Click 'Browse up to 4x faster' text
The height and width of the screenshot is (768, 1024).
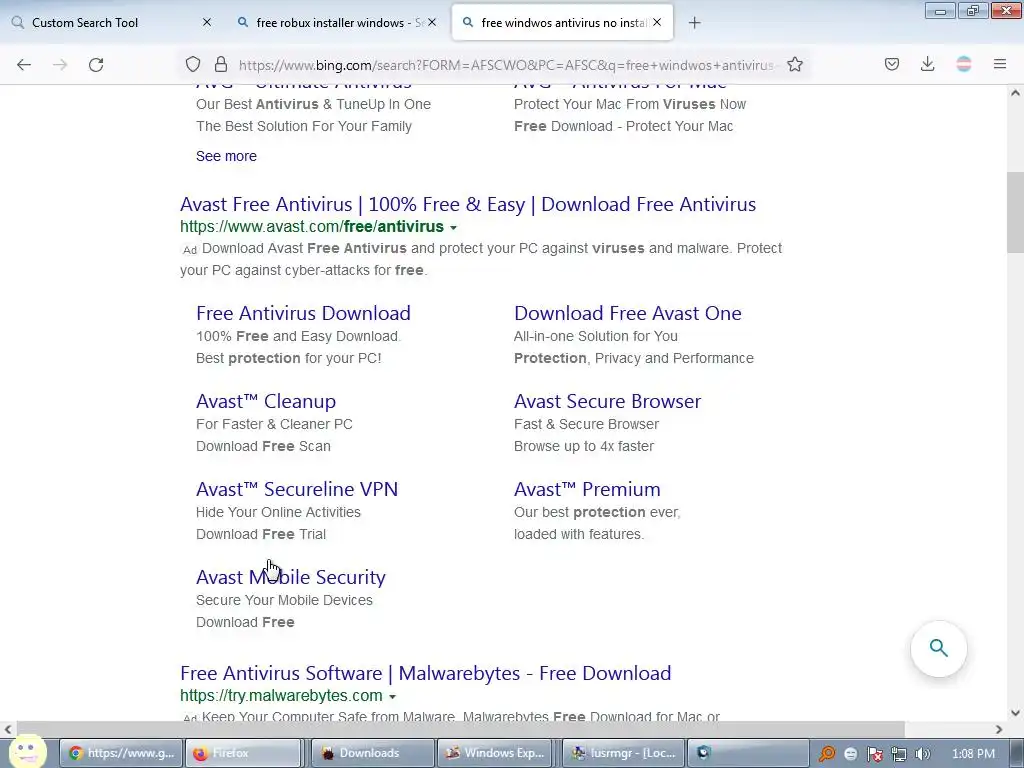(x=584, y=447)
